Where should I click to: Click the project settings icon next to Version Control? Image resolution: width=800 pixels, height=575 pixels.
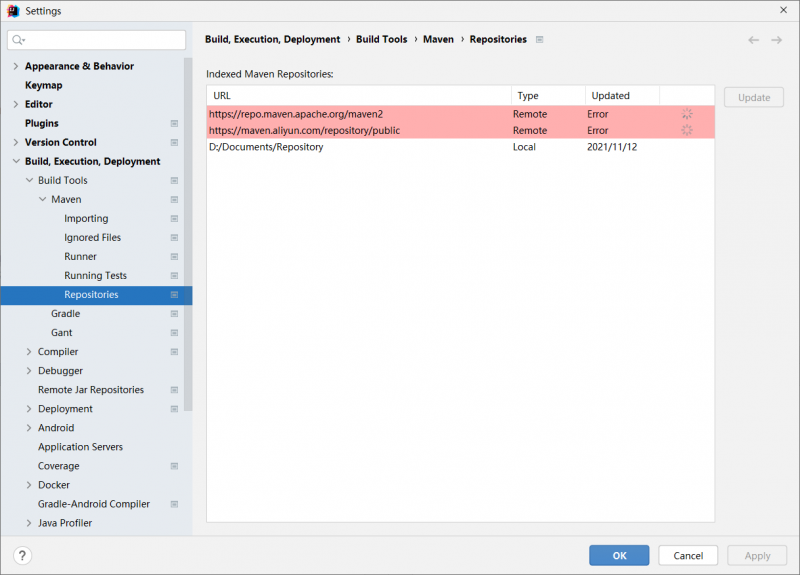pos(174,143)
